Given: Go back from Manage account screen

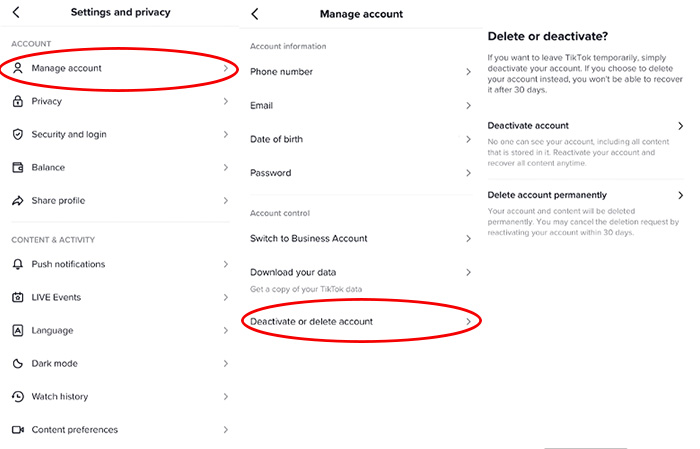Looking at the screenshot, I should [x=255, y=14].
